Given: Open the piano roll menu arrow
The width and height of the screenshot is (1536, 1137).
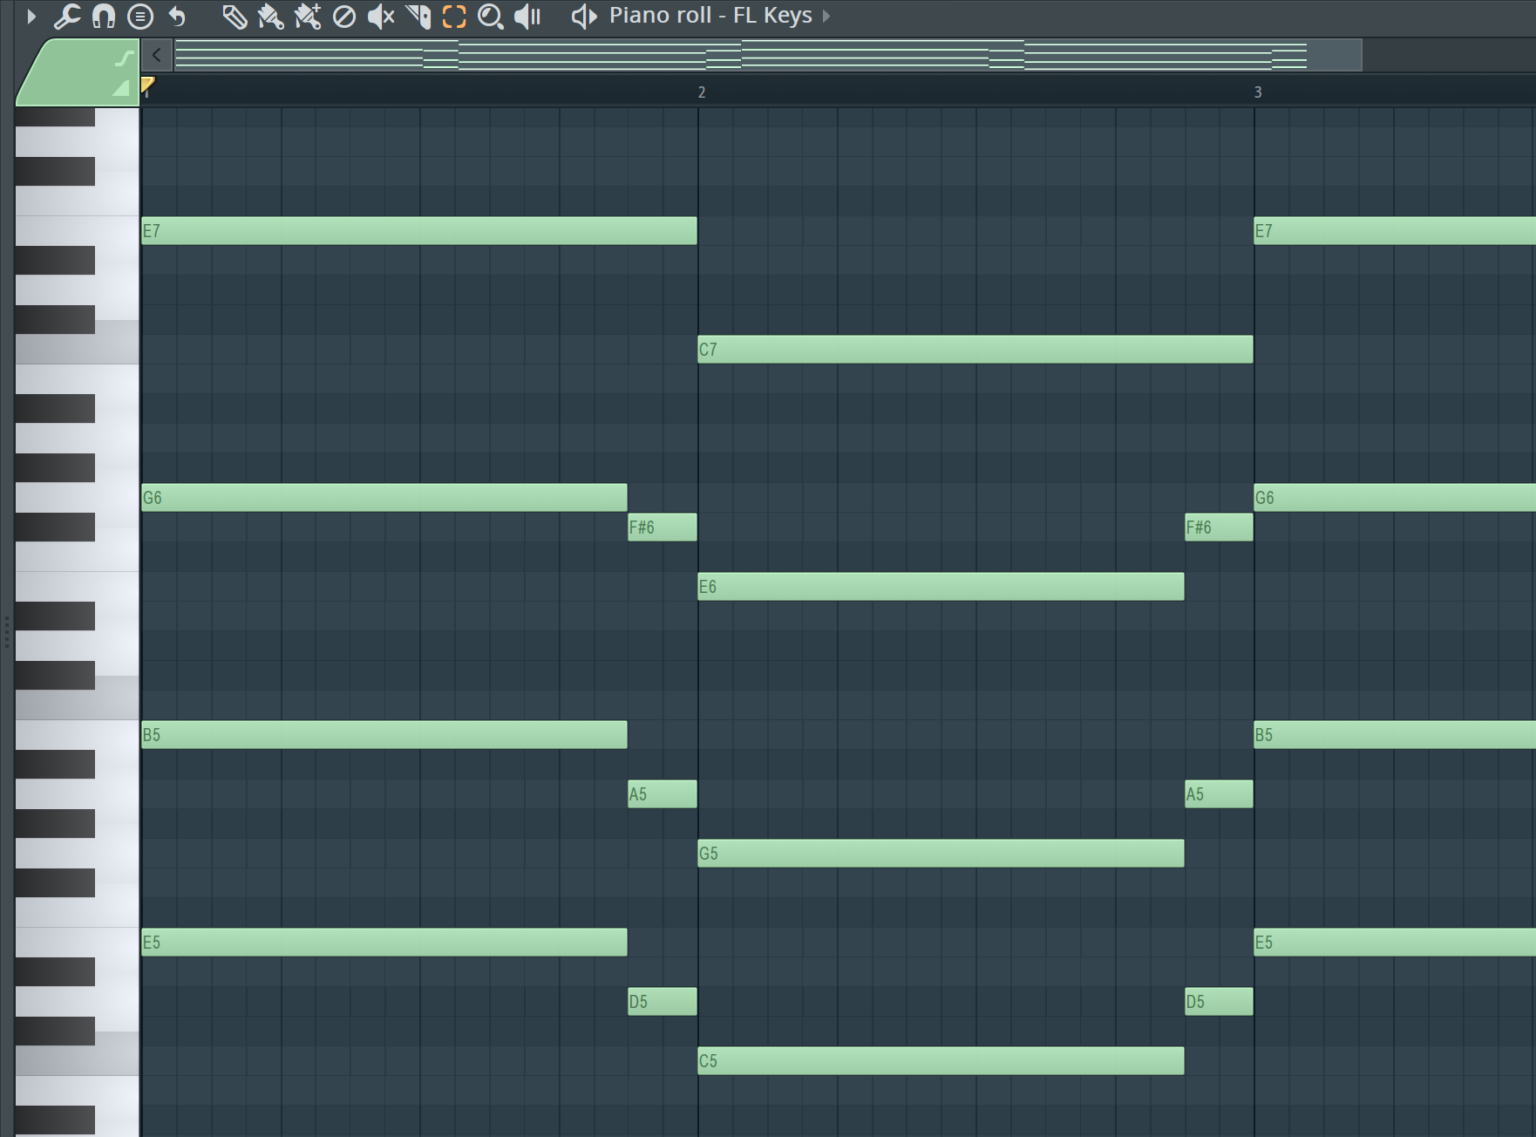Looking at the screenshot, I should [x=31, y=16].
